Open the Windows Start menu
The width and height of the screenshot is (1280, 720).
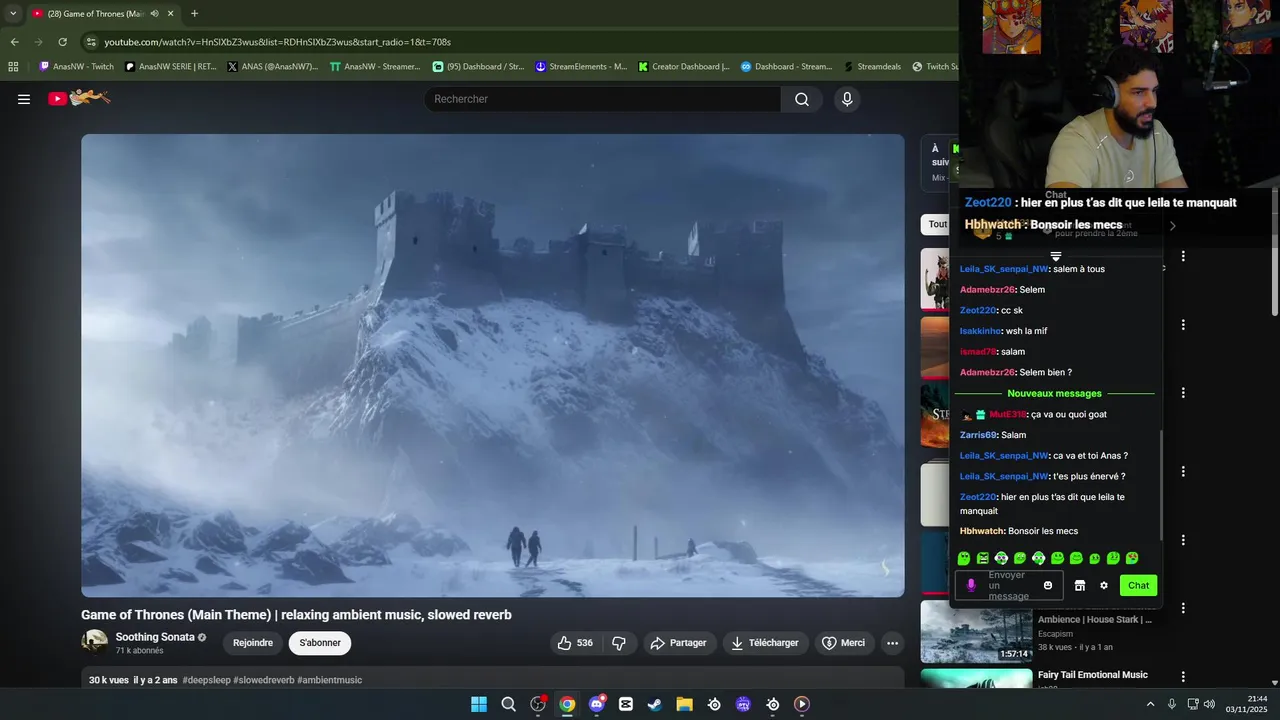coord(479,704)
